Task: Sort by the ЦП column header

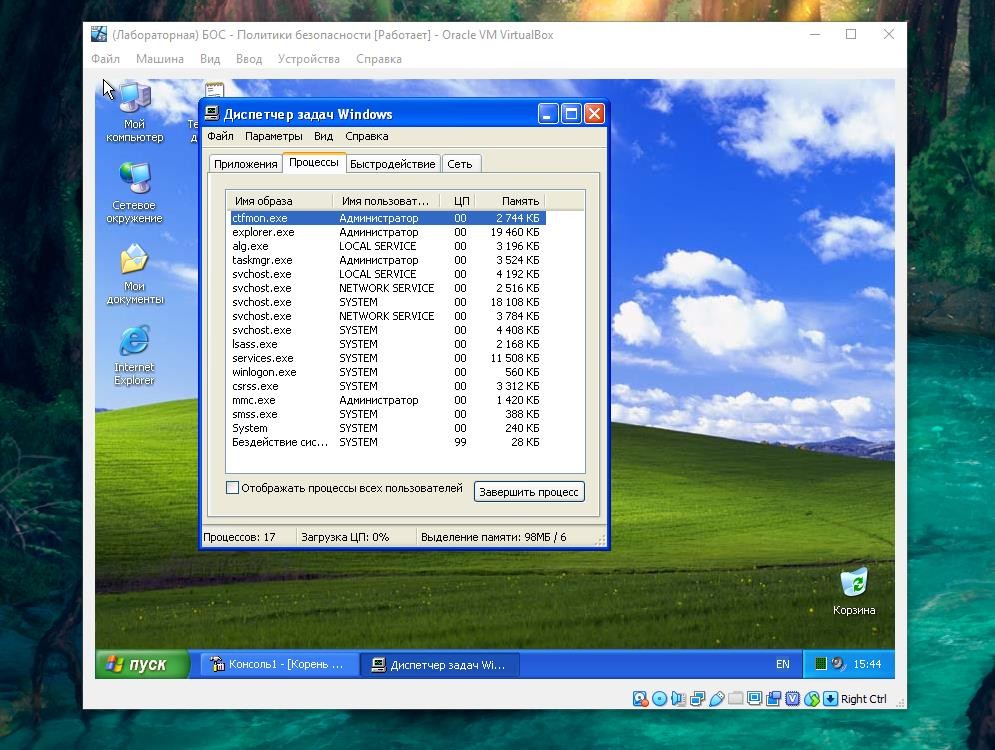Action: (457, 201)
